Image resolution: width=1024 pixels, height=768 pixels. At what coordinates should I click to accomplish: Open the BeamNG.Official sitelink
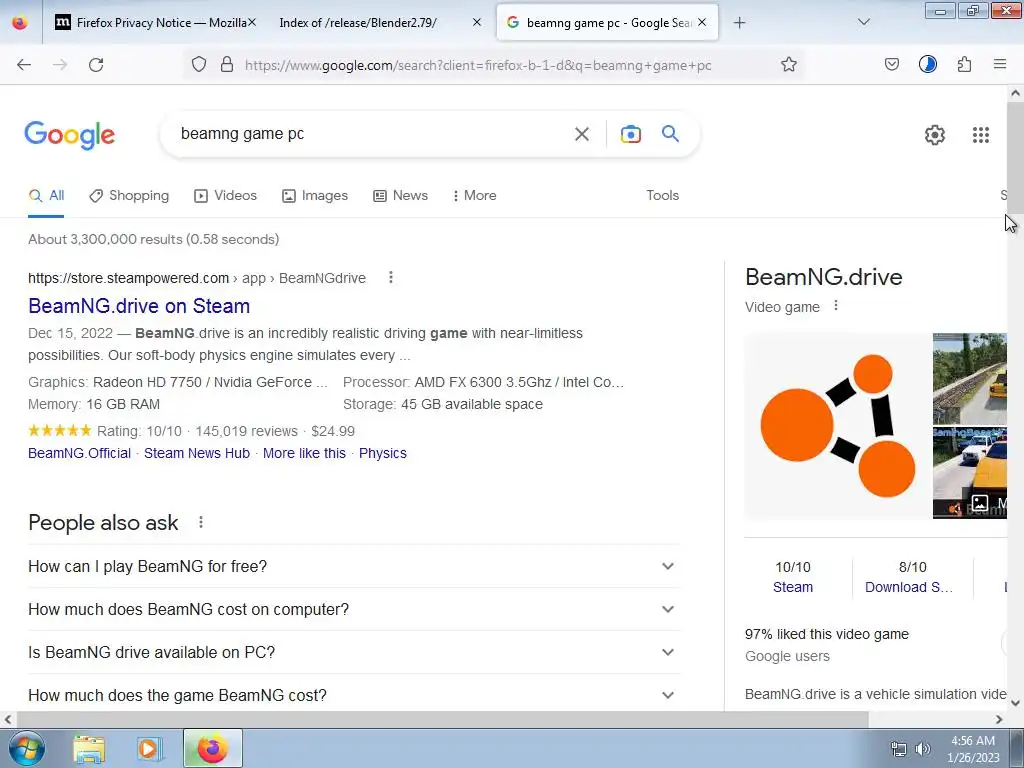tap(80, 453)
